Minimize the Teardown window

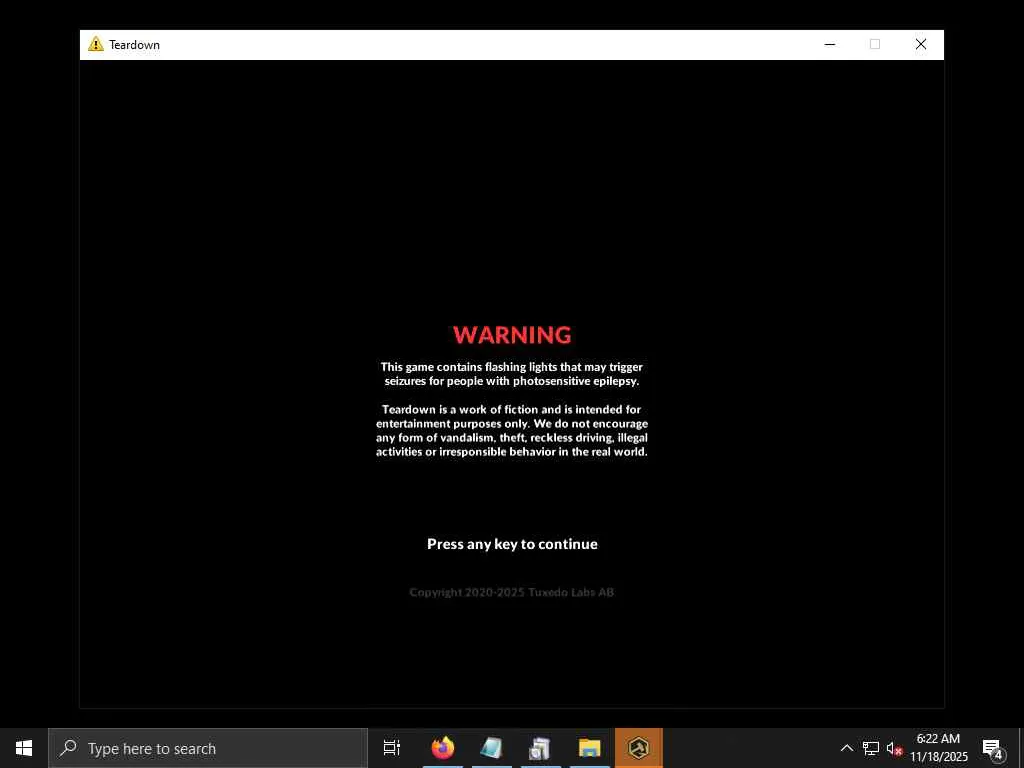(x=830, y=44)
